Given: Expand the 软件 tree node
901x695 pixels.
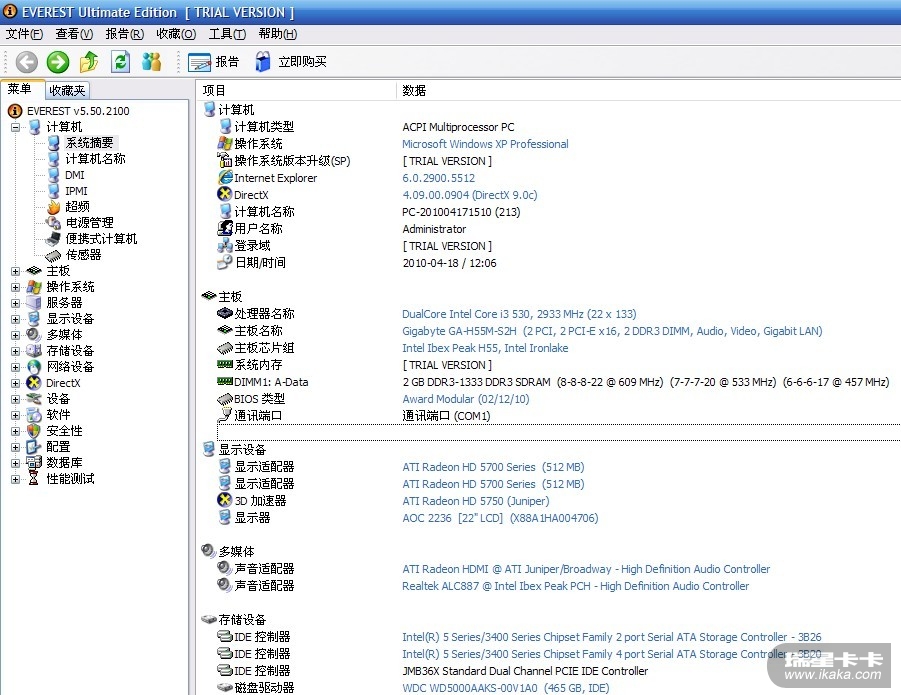Looking at the screenshot, I should click(16, 415).
